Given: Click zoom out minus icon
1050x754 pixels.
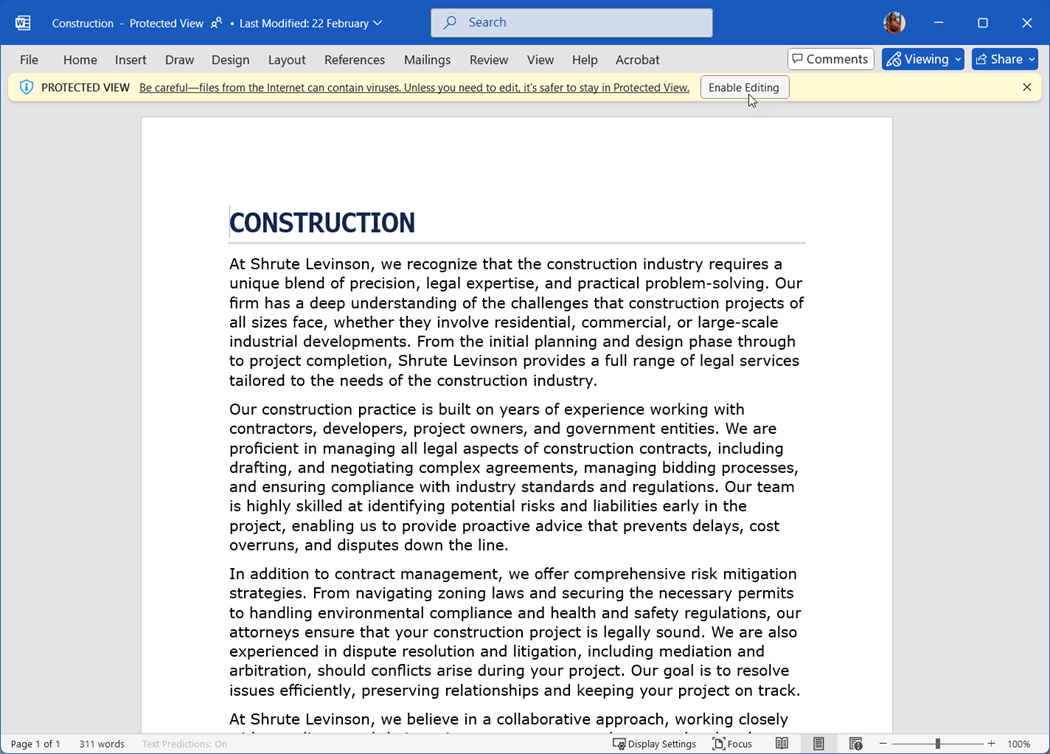Looking at the screenshot, I should coord(883,744).
